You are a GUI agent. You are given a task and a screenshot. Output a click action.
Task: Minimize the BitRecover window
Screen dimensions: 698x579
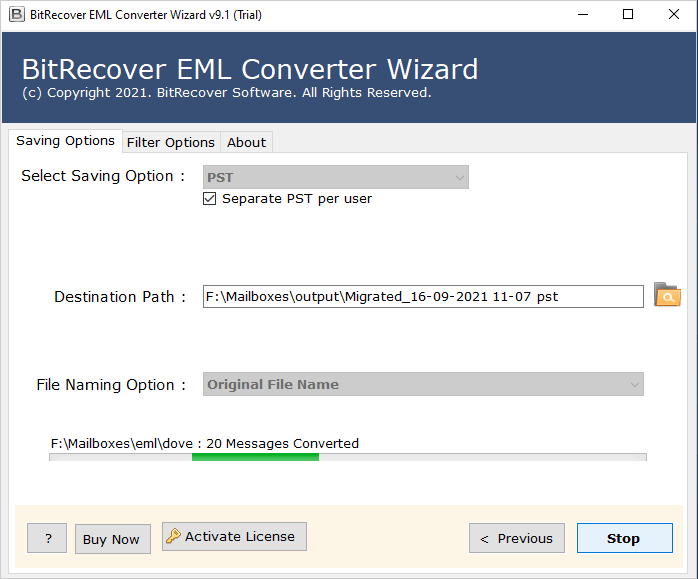pos(583,14)
